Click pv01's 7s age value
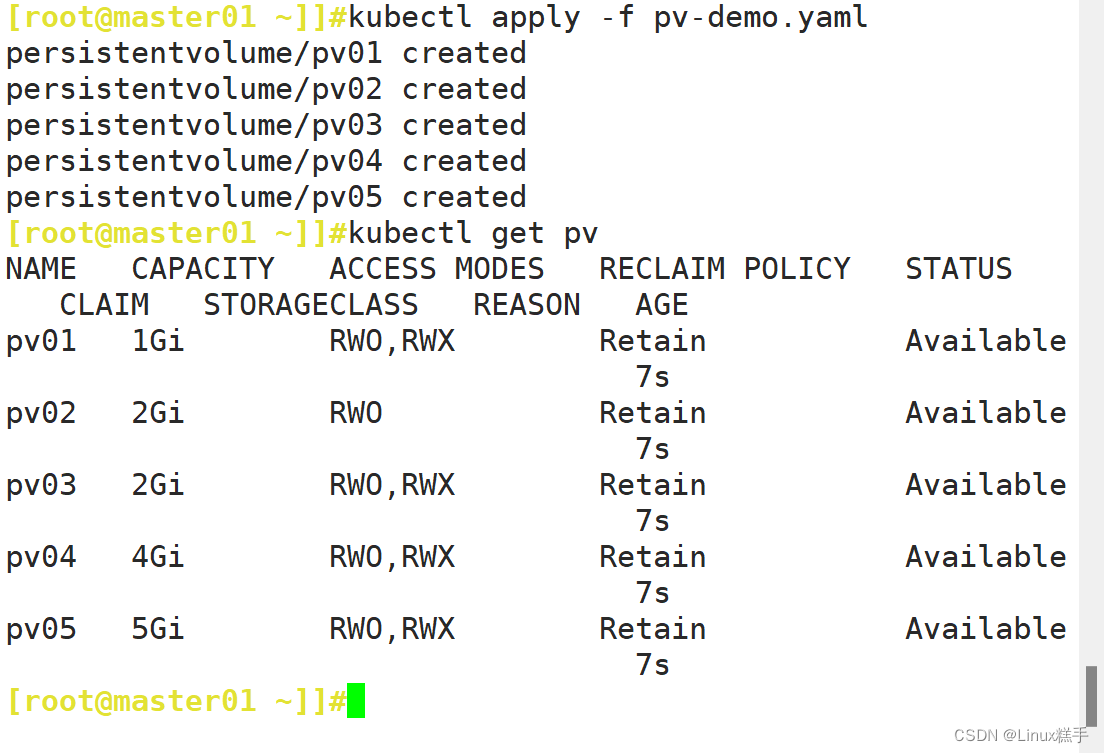This screenshot has width=1104, height=753. point(653,377)
